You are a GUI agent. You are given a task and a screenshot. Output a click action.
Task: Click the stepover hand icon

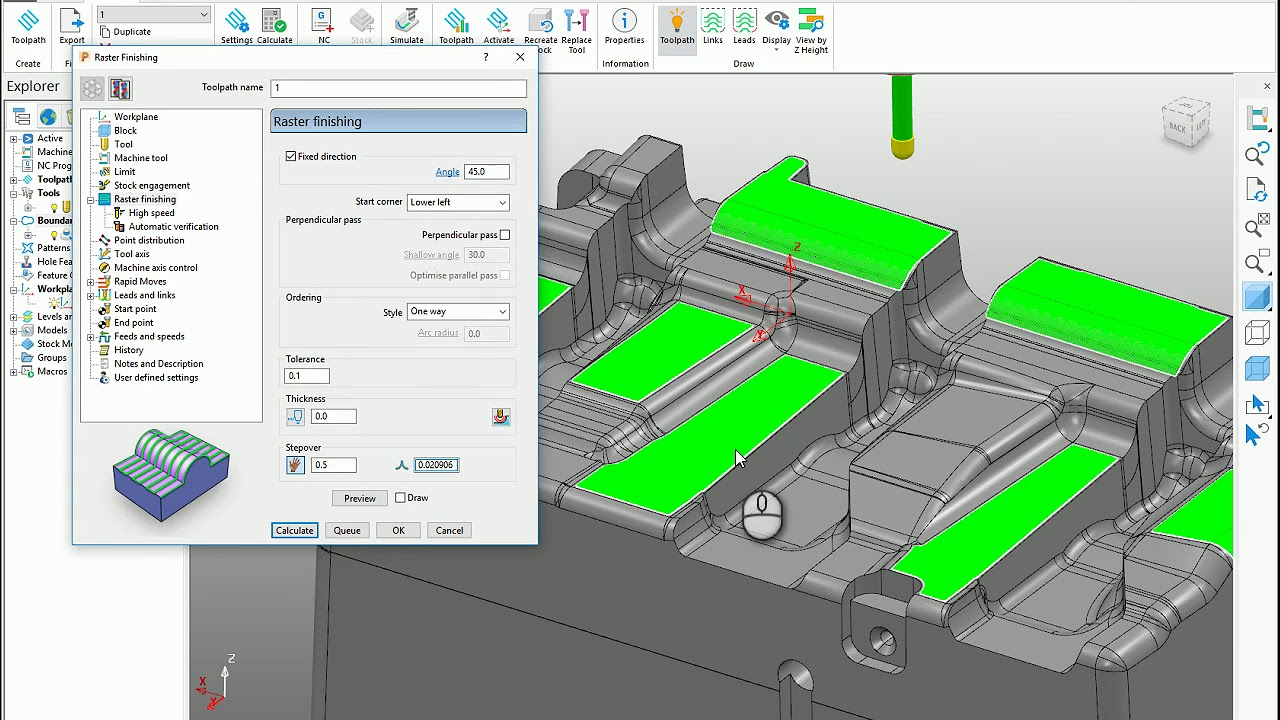[x=295, y=465]
